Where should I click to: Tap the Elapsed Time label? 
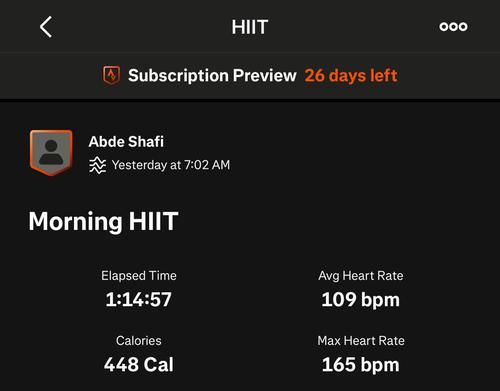(x=139, y=276)
